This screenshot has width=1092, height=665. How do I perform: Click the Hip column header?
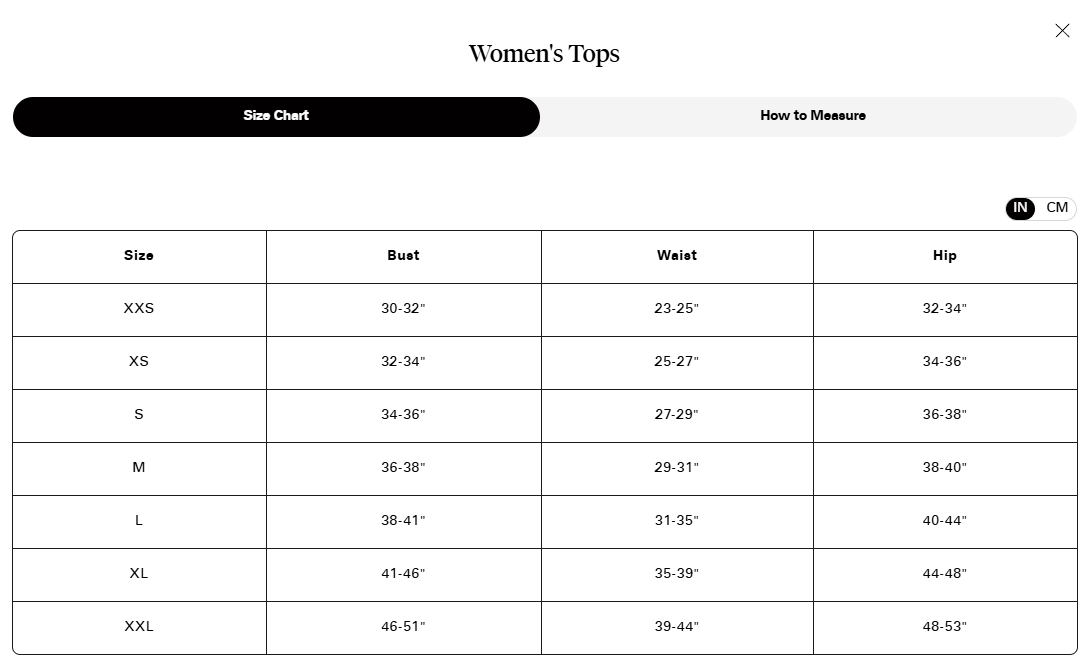[x=945, y=256]
